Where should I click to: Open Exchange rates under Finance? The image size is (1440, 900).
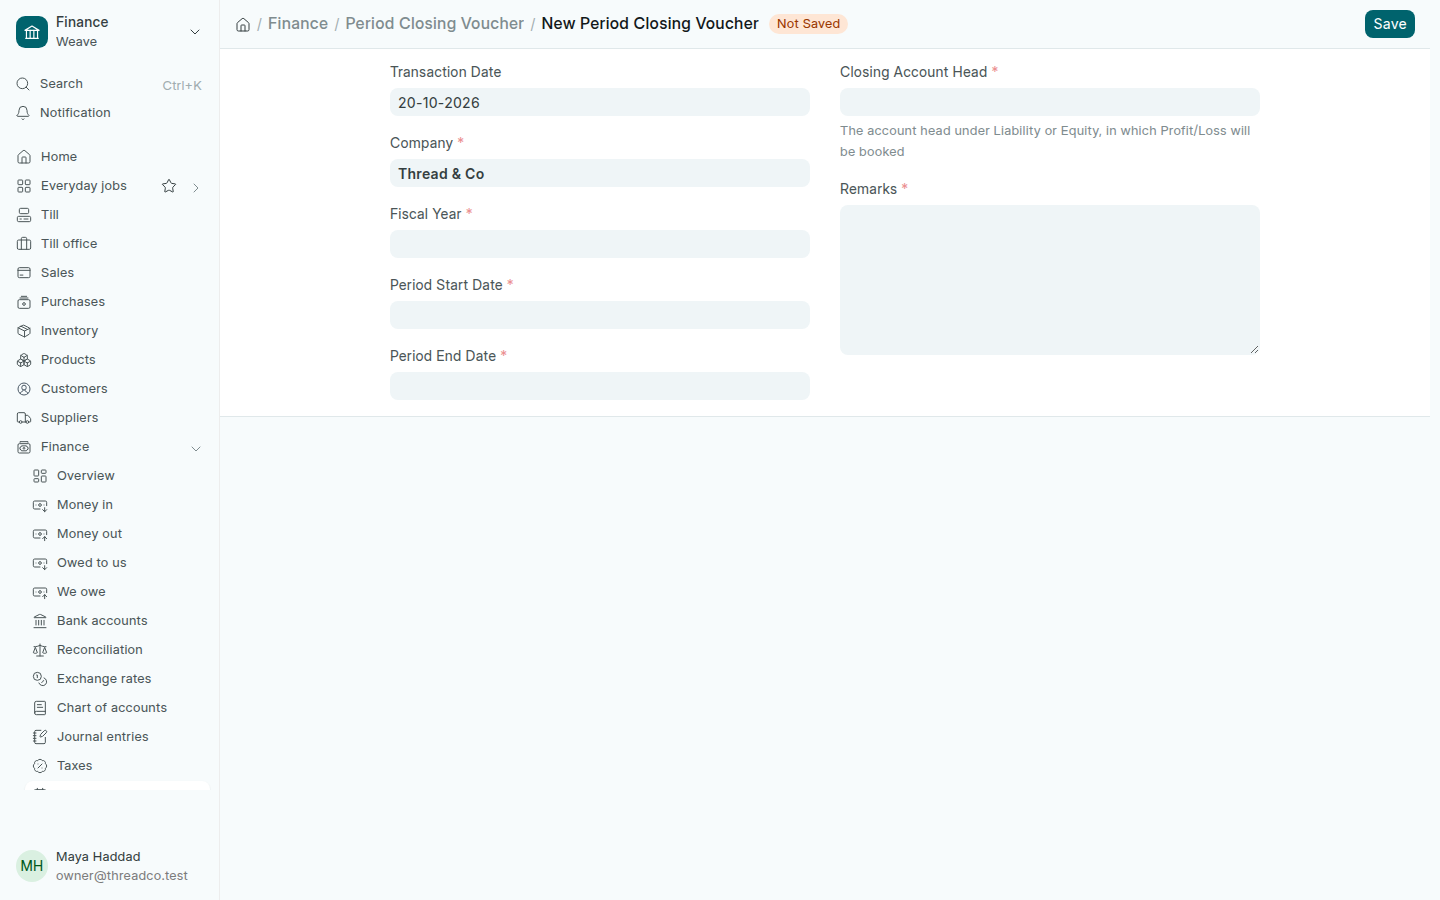117,679
